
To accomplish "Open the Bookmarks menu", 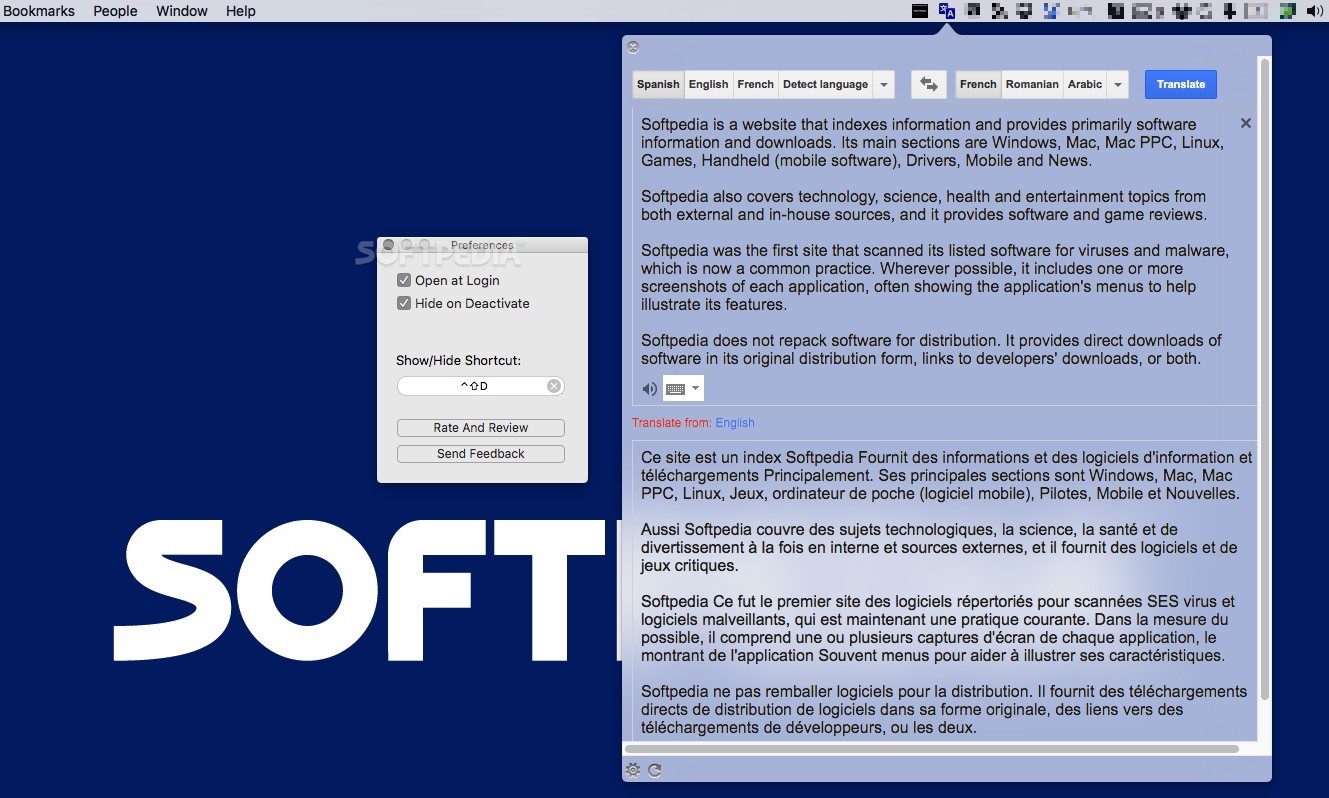I will pos(39,11).
